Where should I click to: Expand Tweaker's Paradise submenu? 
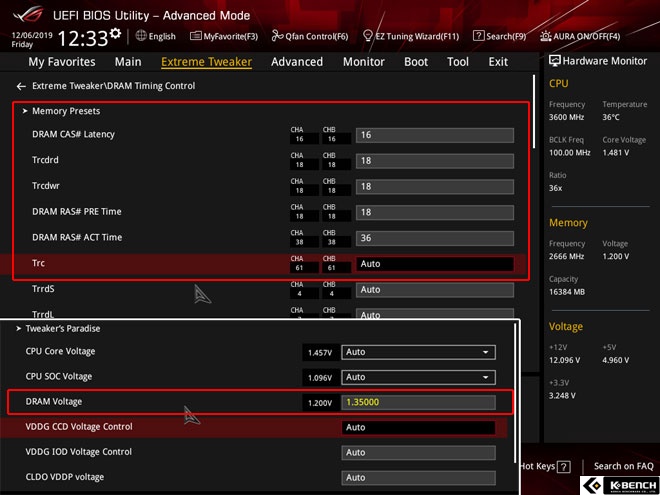(x=62, y=328)
